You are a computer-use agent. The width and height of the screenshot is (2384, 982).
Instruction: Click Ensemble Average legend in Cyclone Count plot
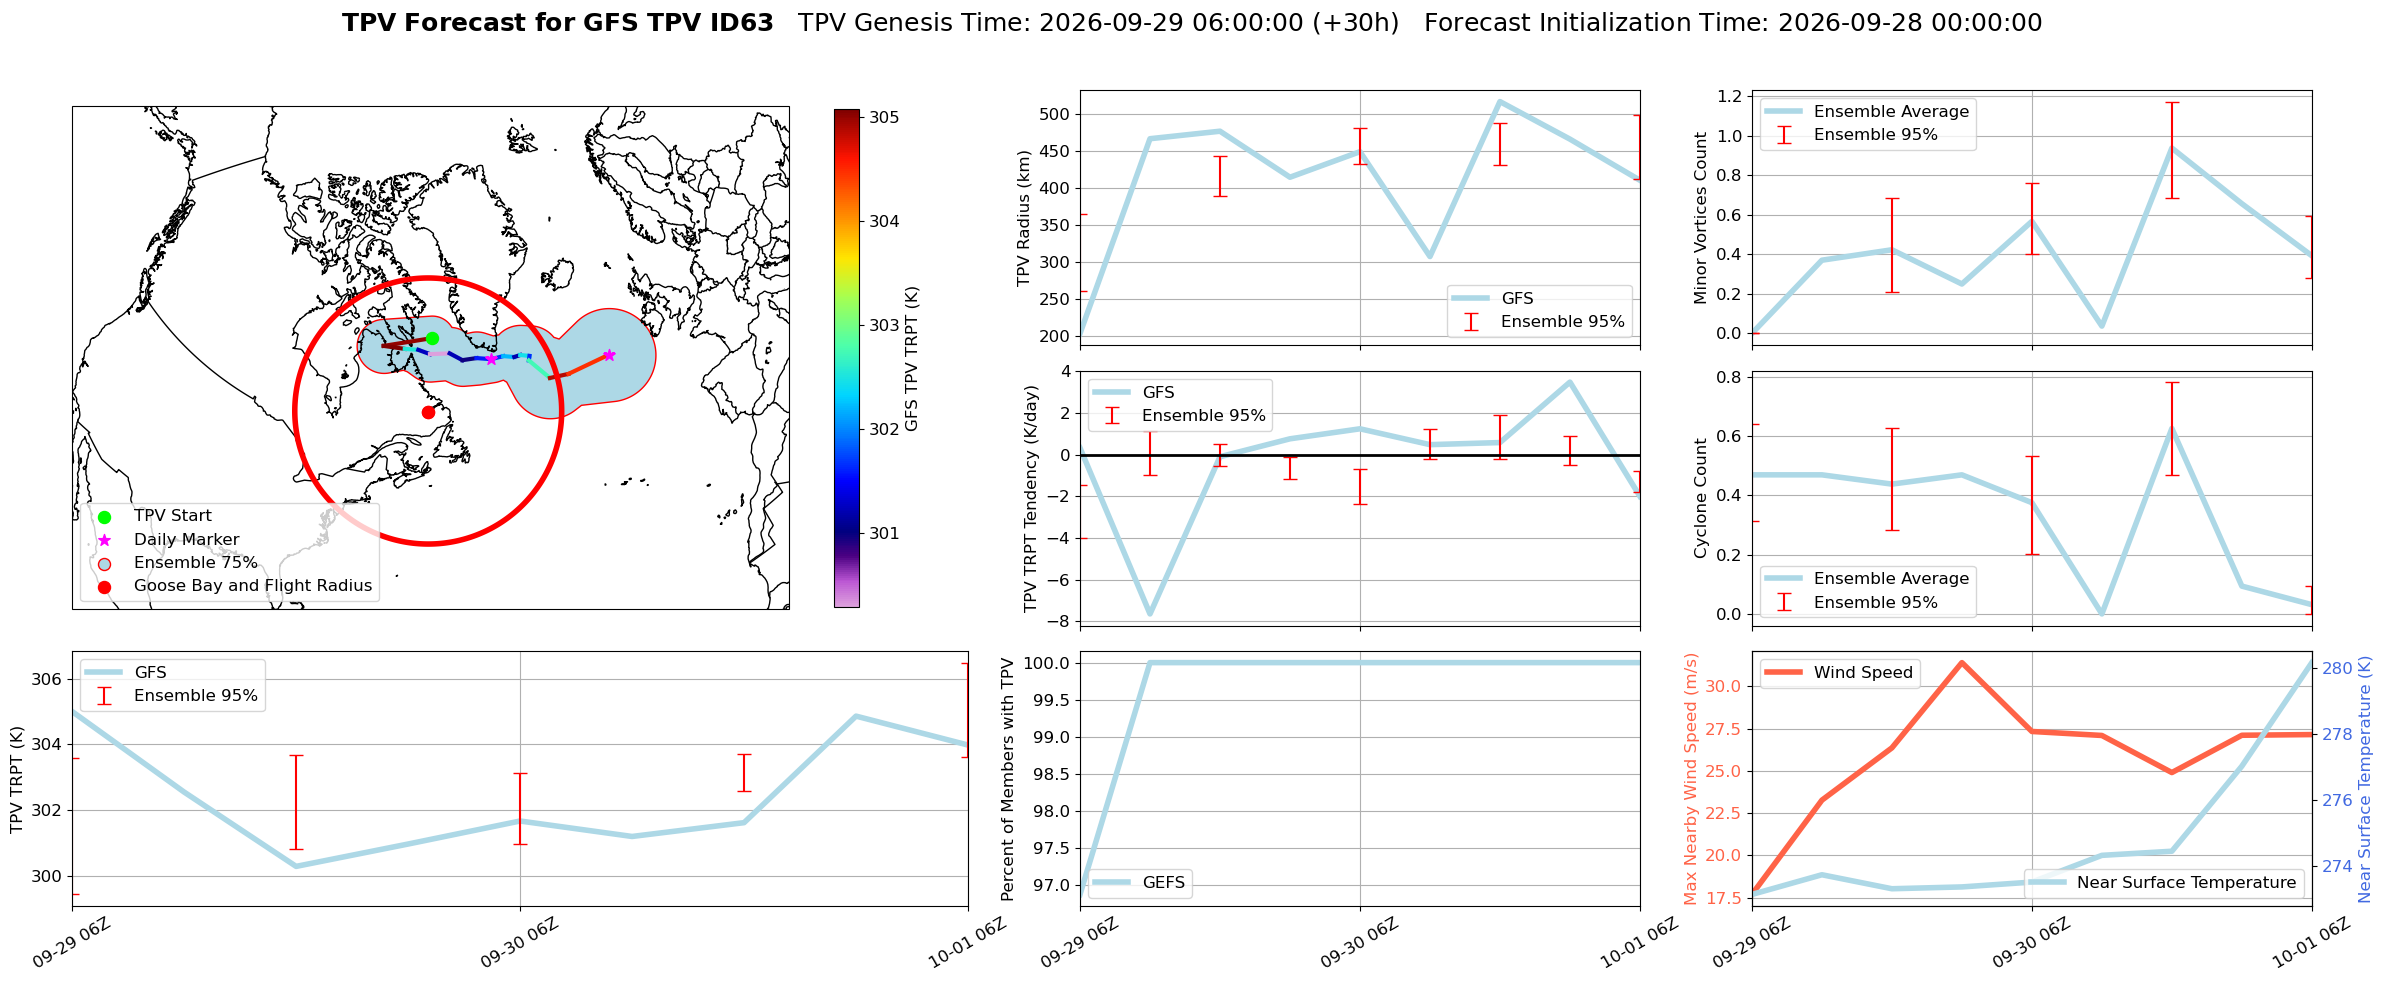[x=1866, y=579]
